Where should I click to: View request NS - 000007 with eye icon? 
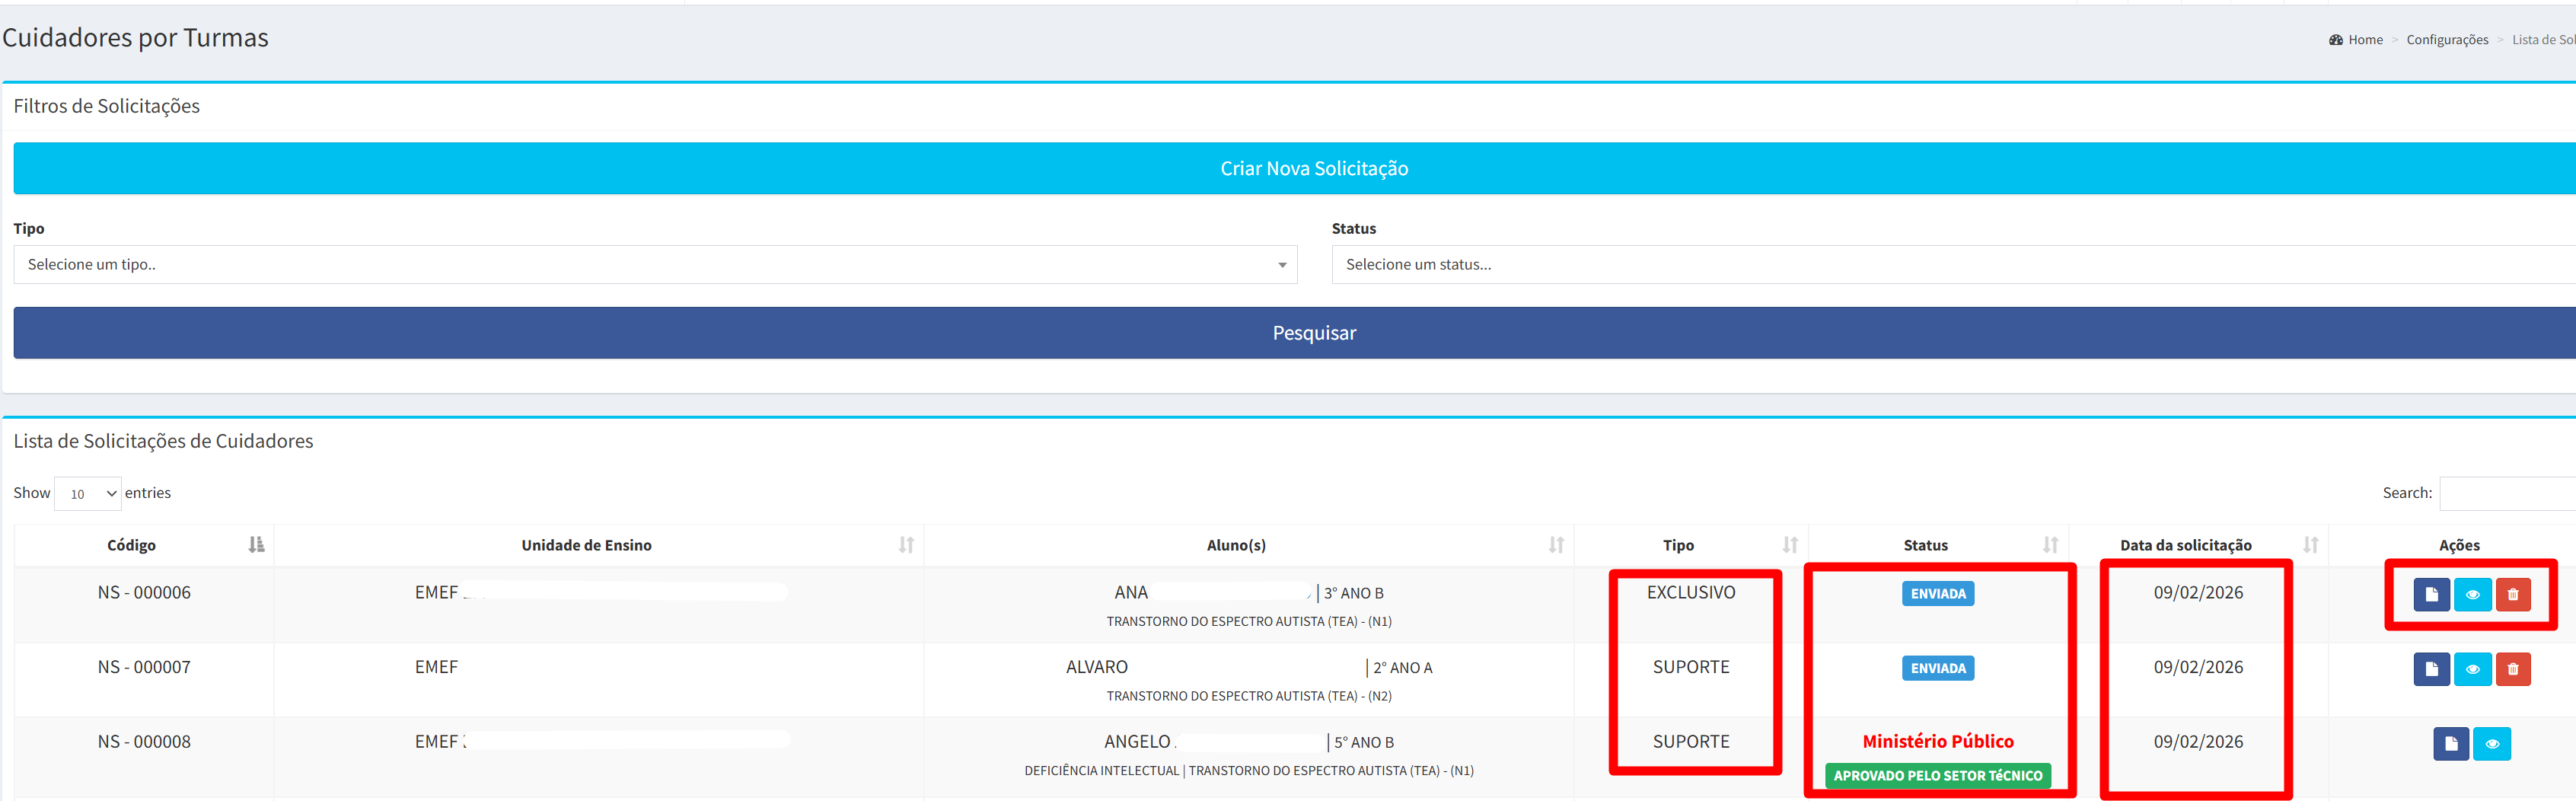(2472, 669)
